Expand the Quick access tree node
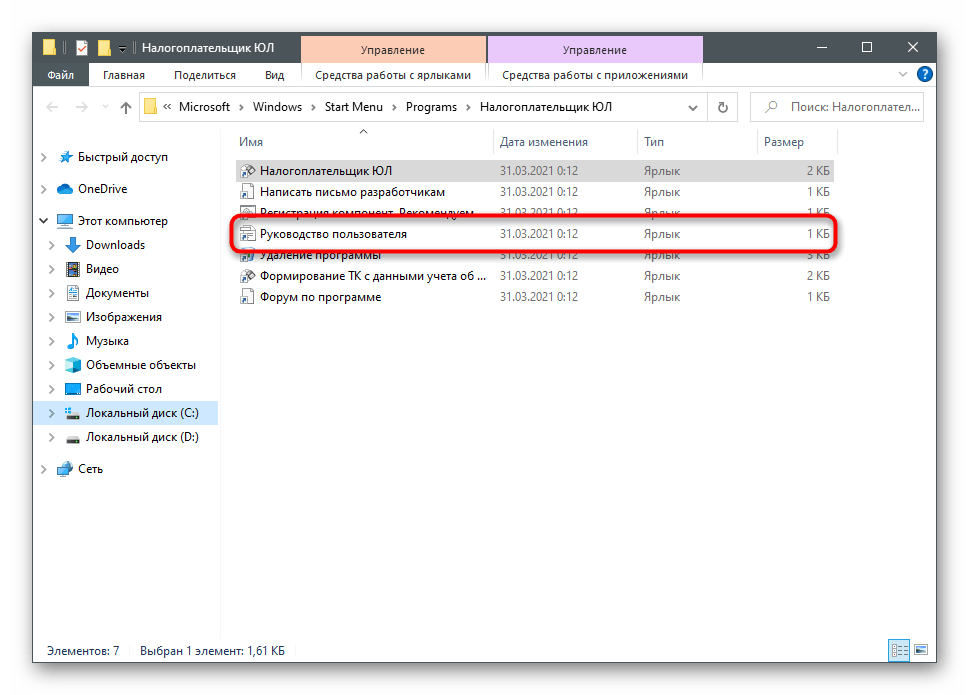This screenshot has width=969, height=695. pyautogui.click(x=43, y=158)
